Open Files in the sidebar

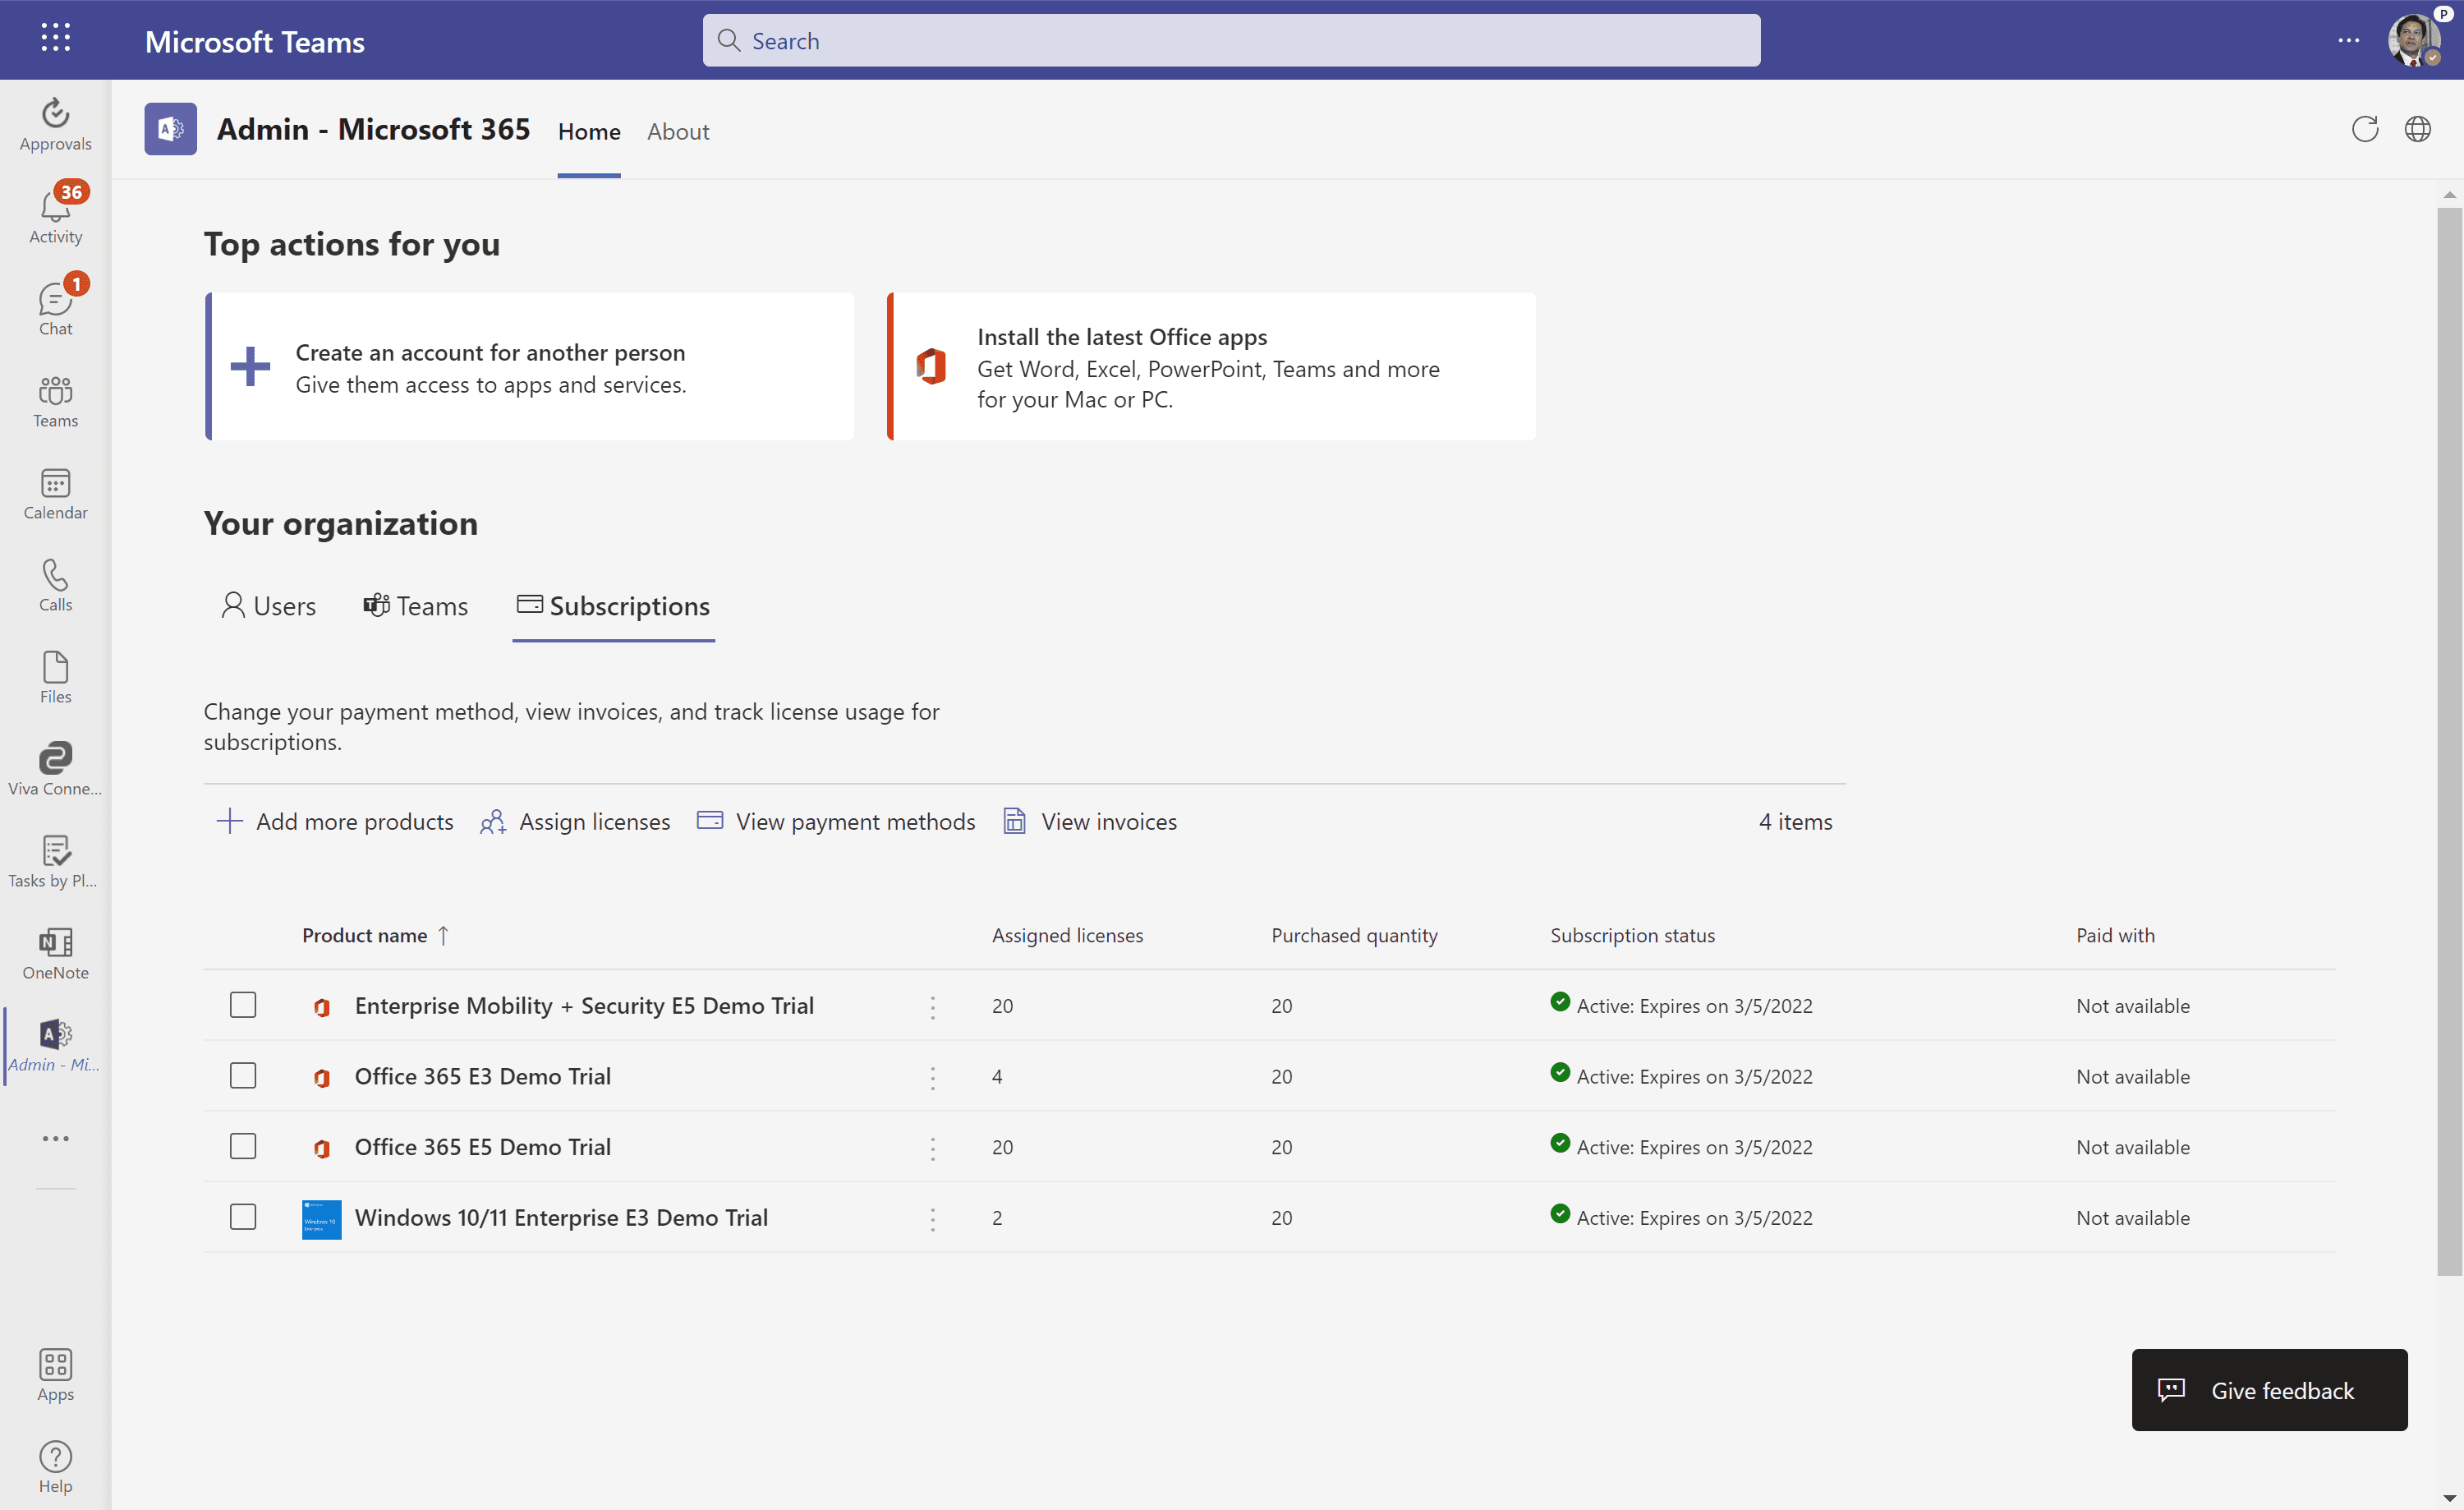coord(55,676)
